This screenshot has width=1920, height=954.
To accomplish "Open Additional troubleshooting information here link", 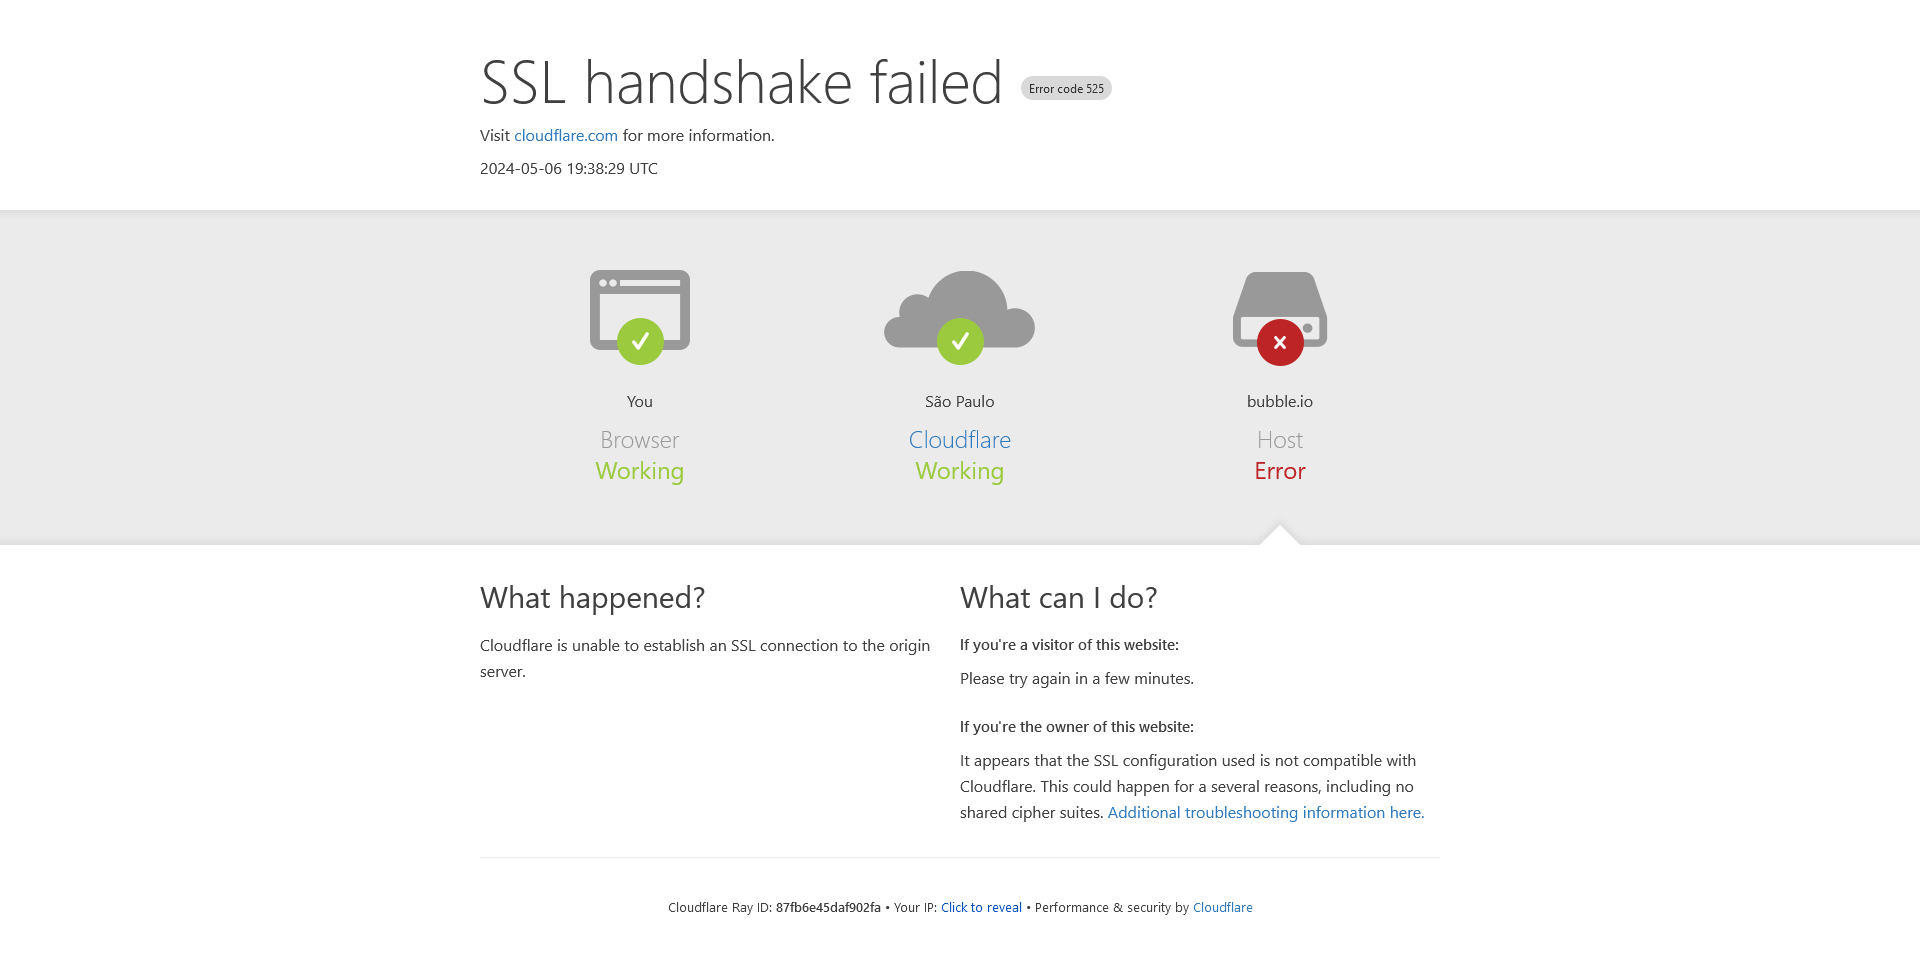I will [1266, 813].
